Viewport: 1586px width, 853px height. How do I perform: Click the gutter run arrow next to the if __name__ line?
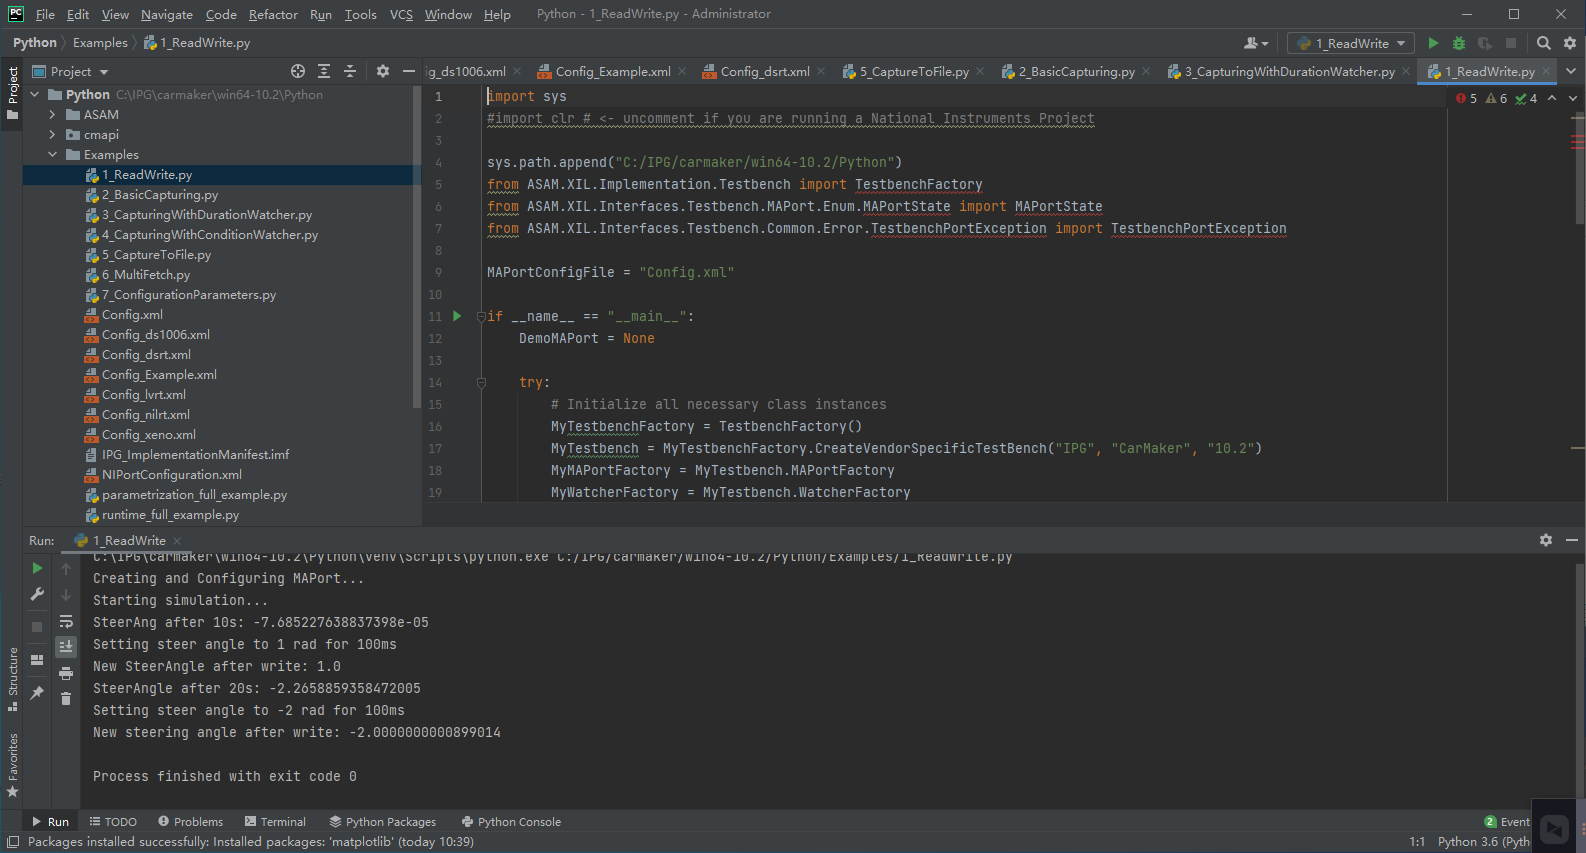[457, 316]
